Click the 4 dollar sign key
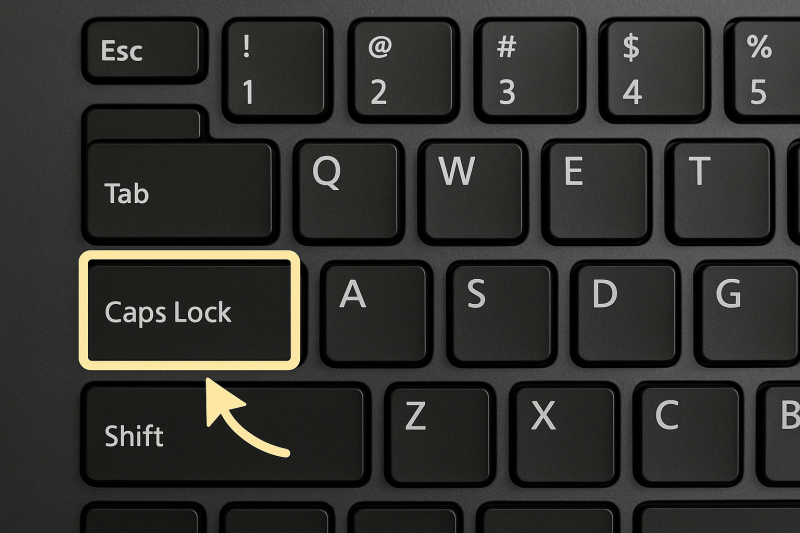800x533 pixels. point(655,70)
